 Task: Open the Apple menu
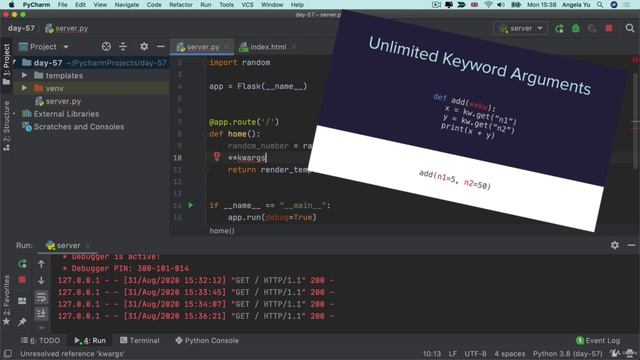coord(11,5)
